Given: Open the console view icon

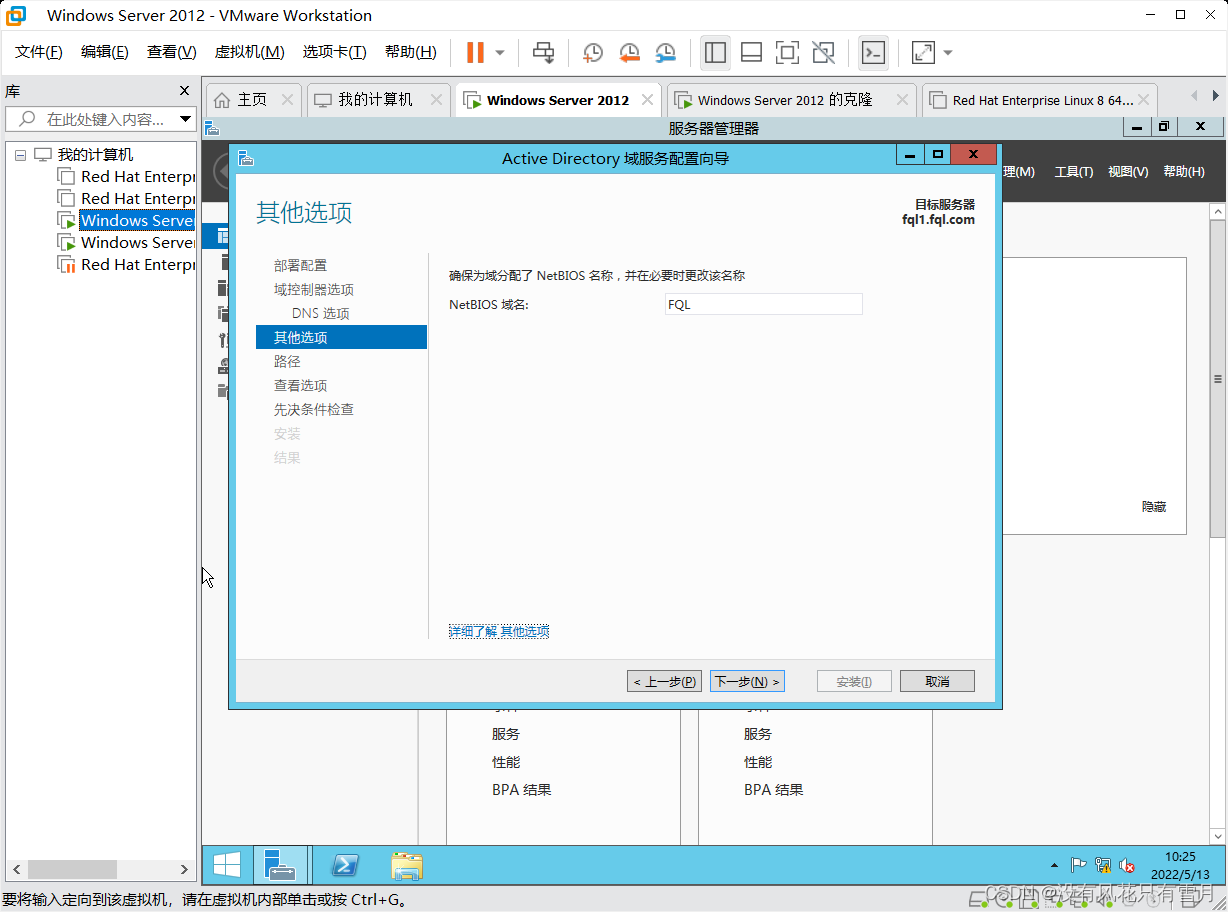Looking at the screenshot, I should pyautogui.click(x=873, y=52).
